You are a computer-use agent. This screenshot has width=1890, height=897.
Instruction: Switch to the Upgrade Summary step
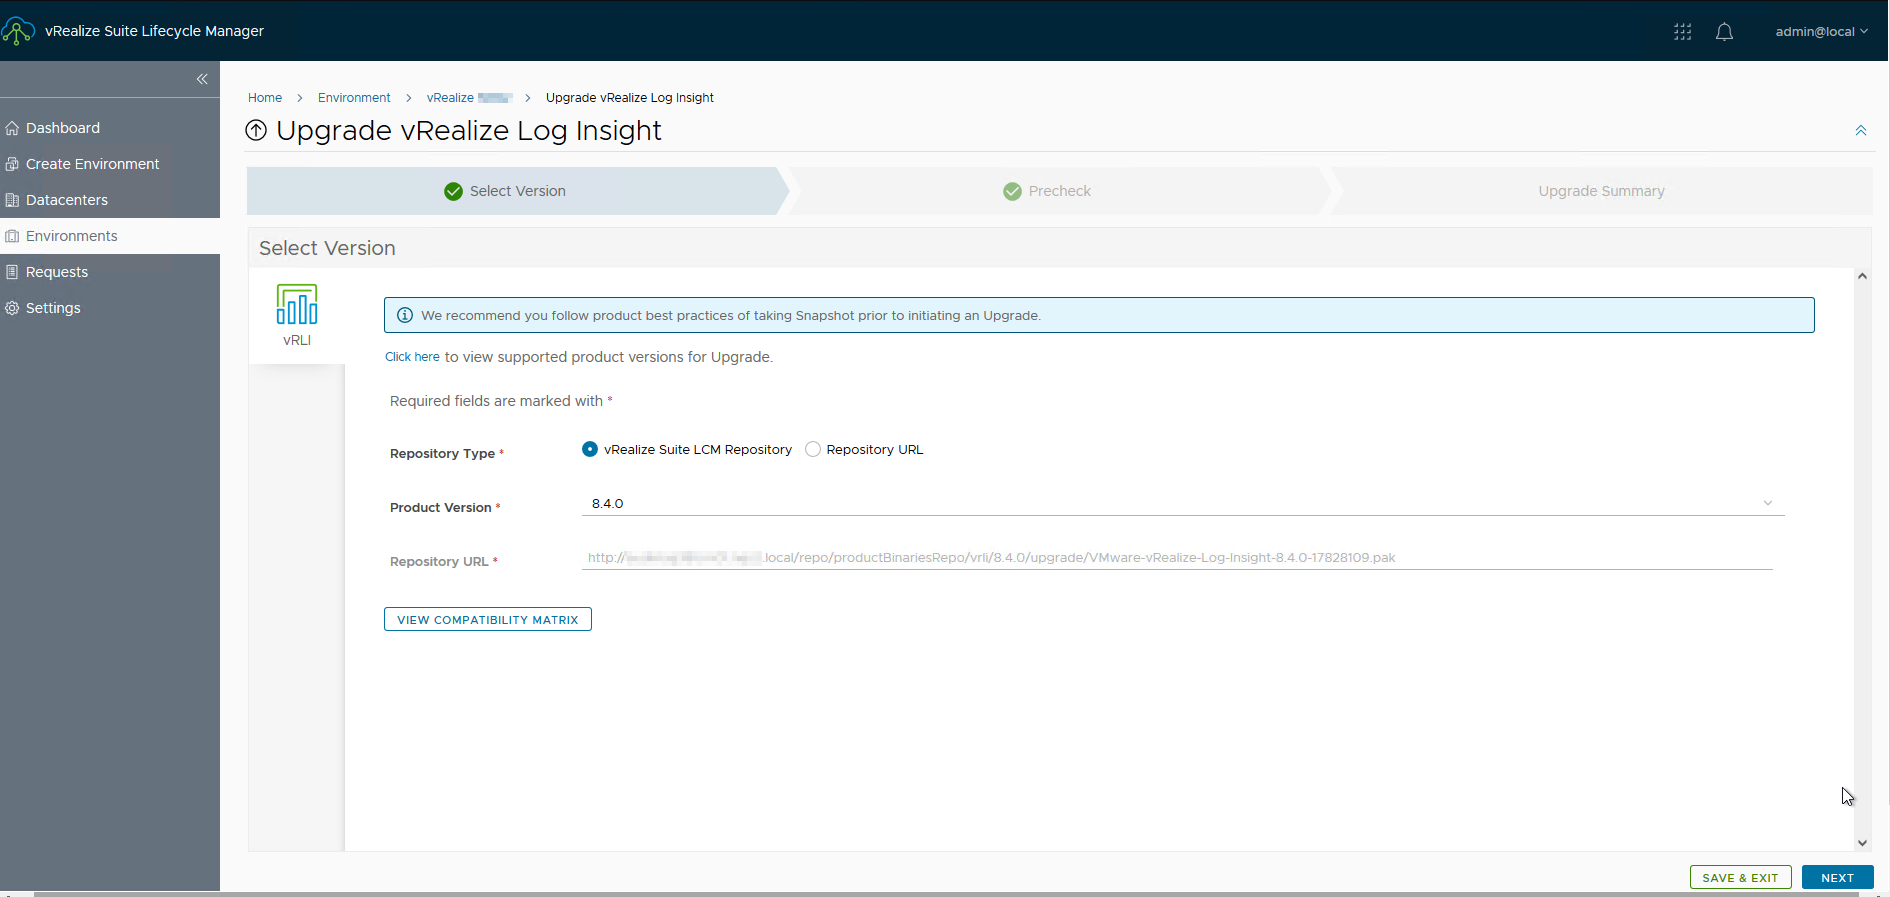[1601, 191]
